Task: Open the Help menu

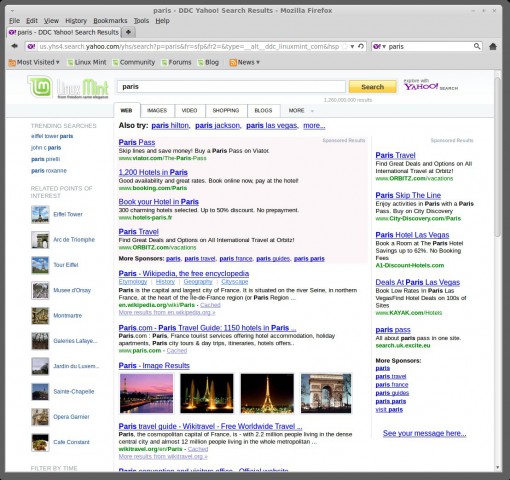Action: (162, 21)
